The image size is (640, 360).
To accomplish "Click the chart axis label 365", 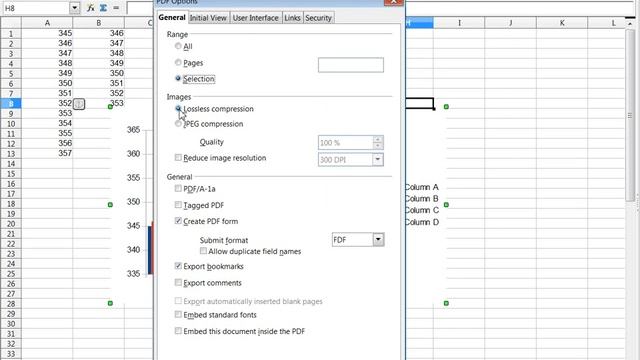I will point(133,130).
